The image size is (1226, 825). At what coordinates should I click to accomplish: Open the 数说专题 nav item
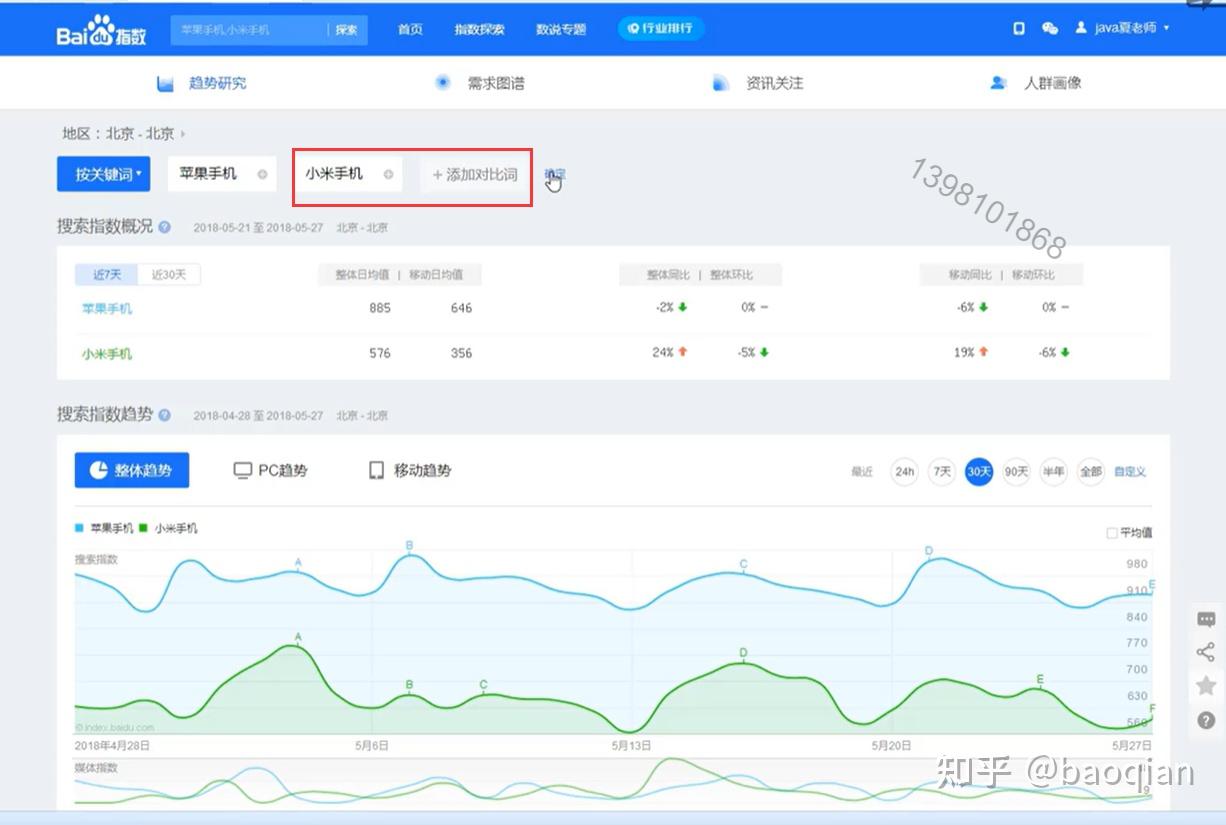561,30
